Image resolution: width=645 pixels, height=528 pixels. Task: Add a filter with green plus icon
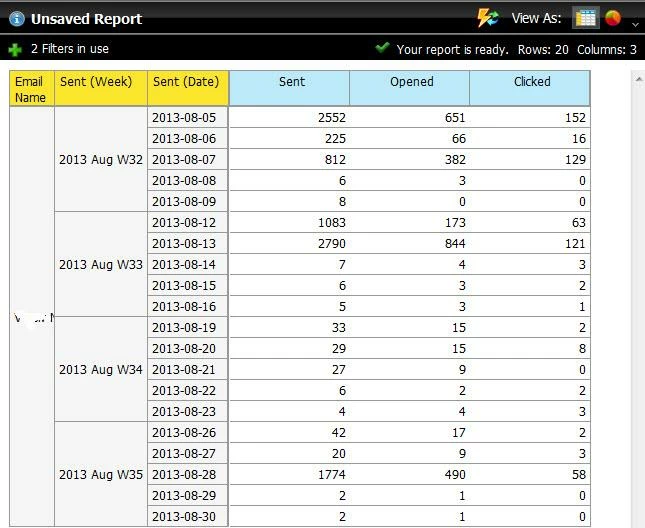[x=15, y=50]
